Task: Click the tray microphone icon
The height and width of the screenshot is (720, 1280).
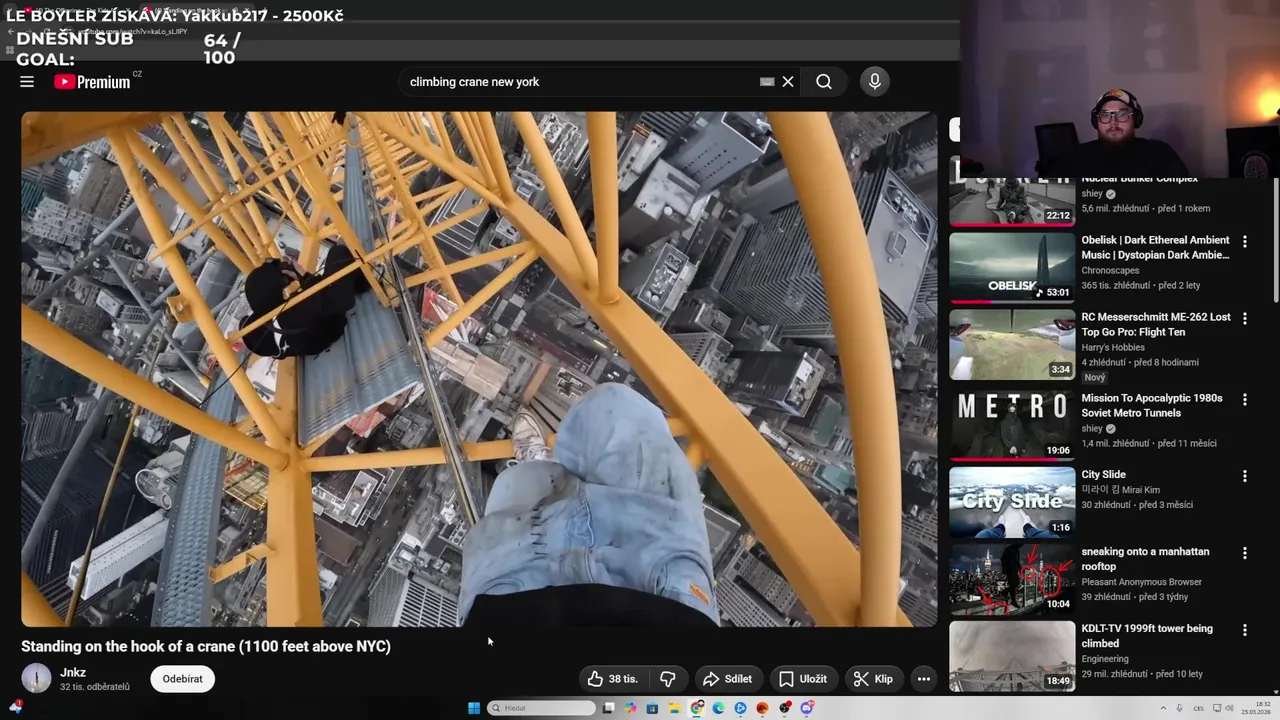Action: [1180, 708]
